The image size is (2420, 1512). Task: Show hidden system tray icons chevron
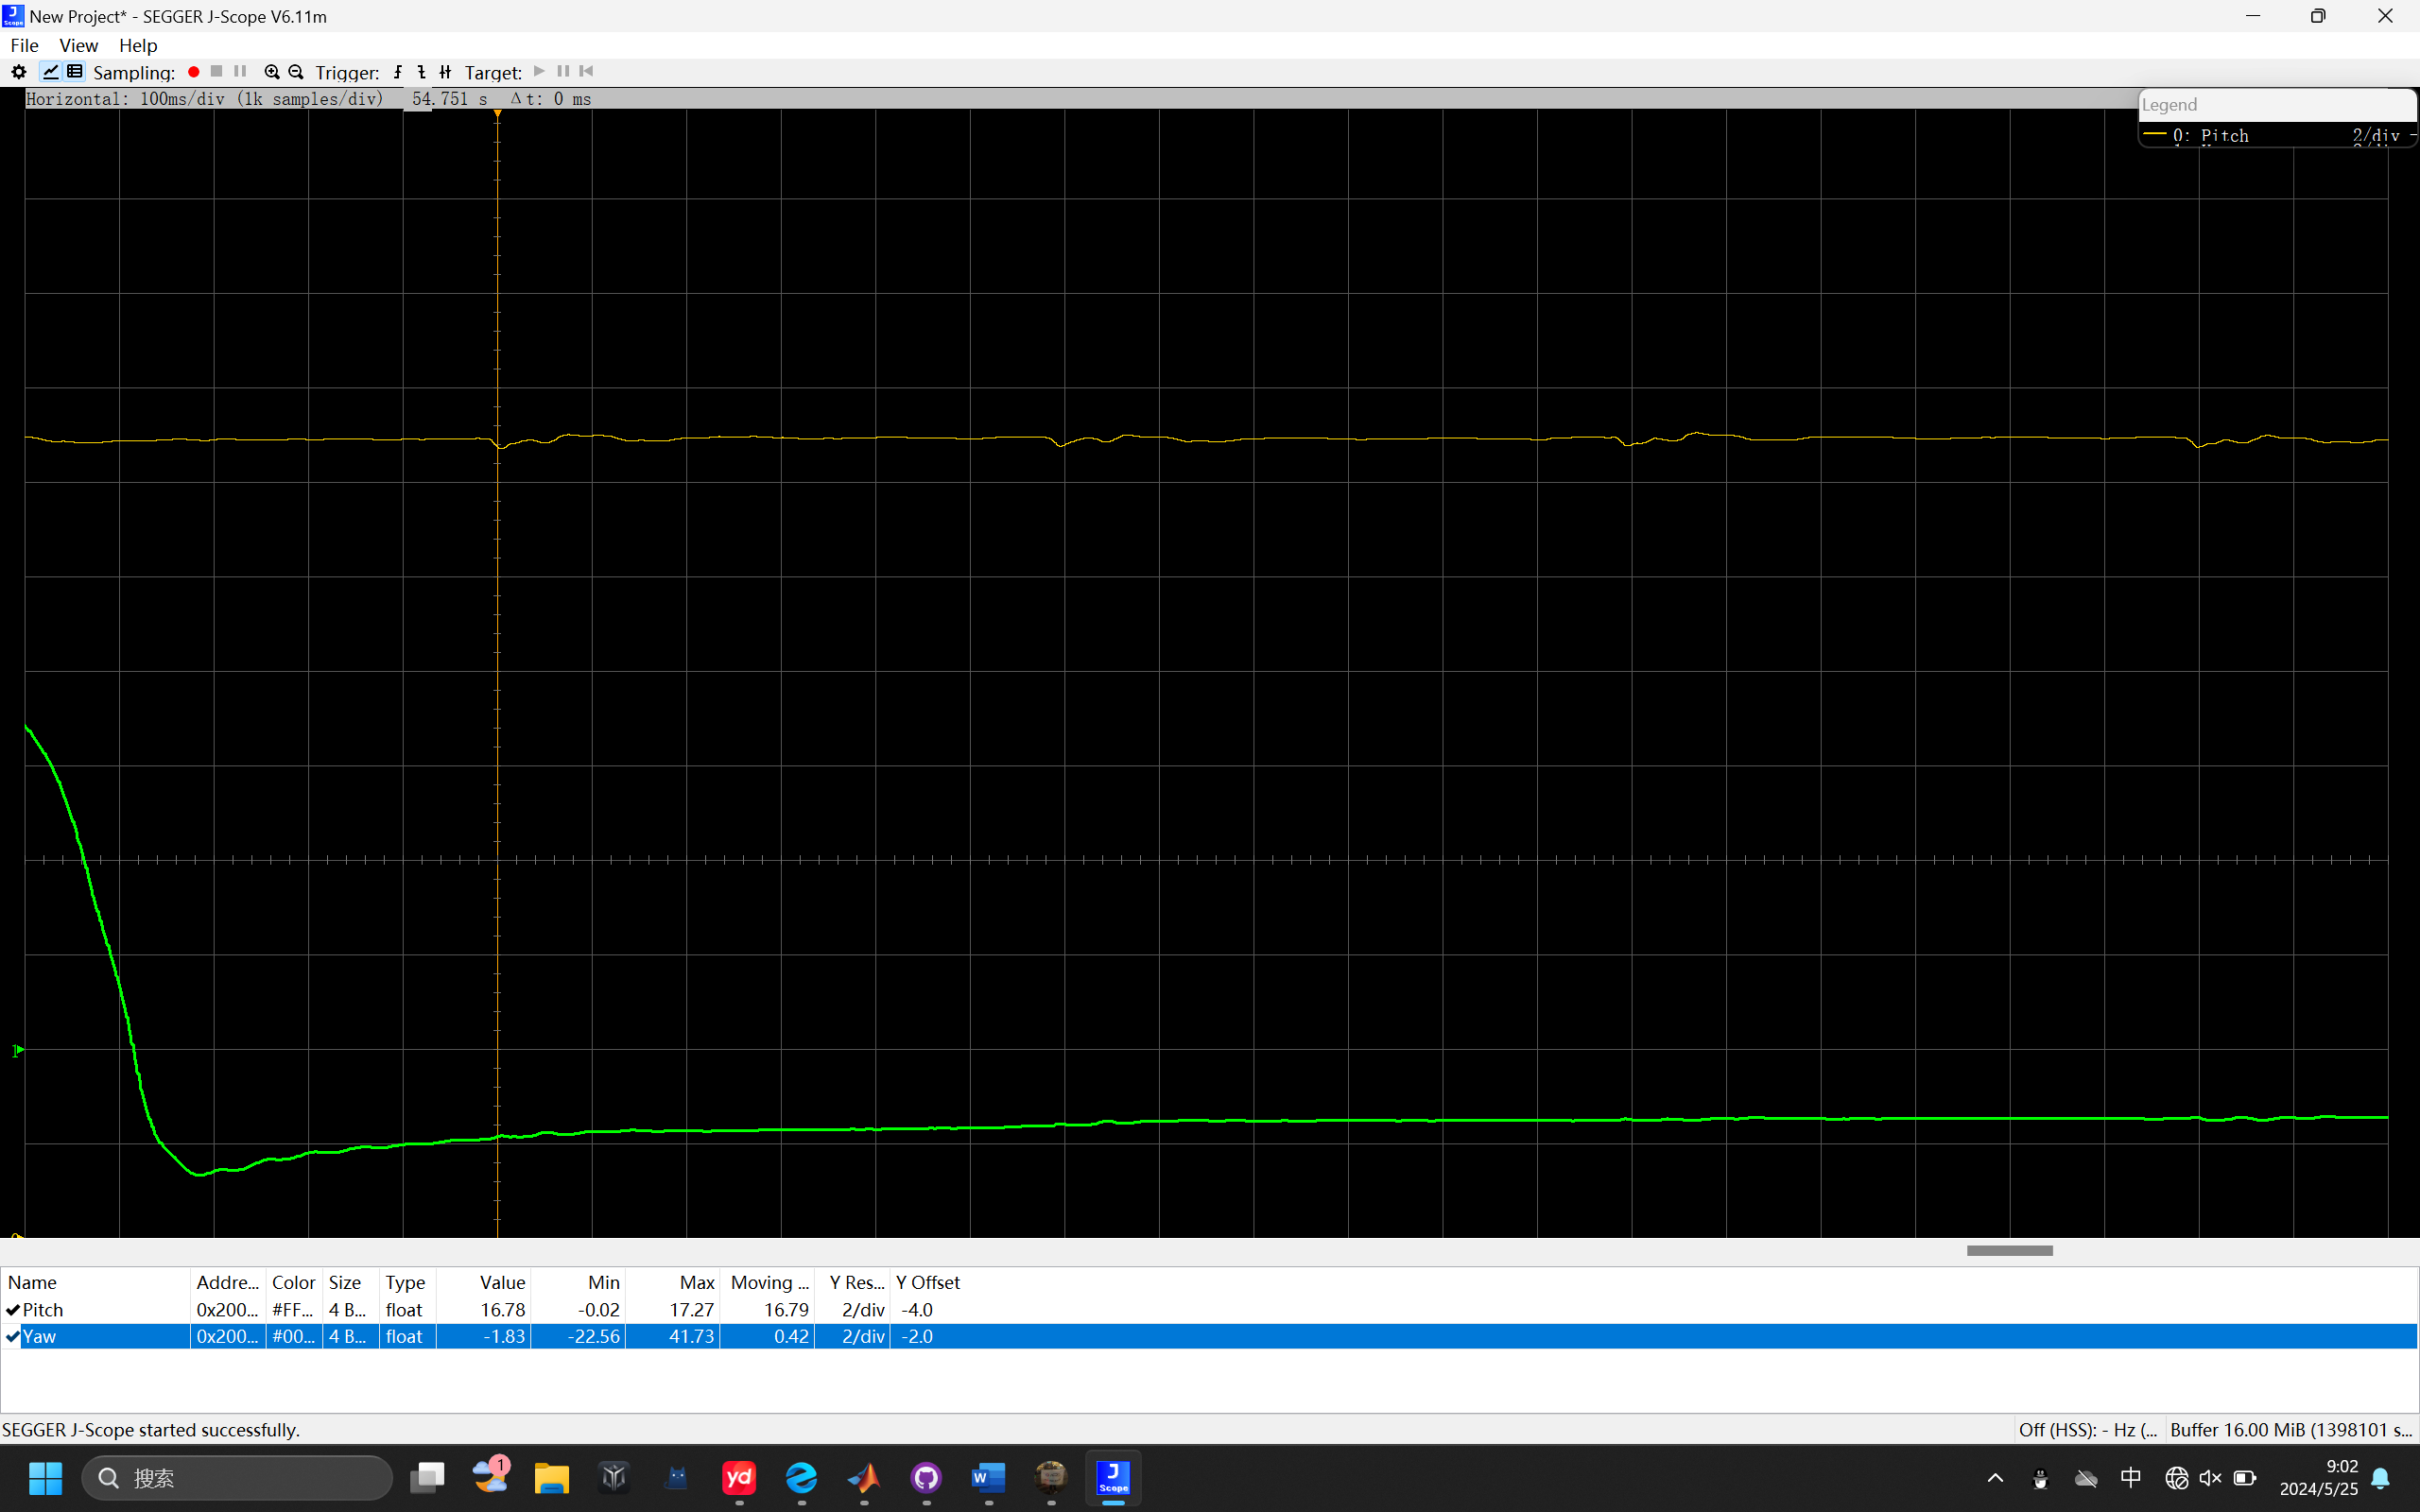1995,1478
